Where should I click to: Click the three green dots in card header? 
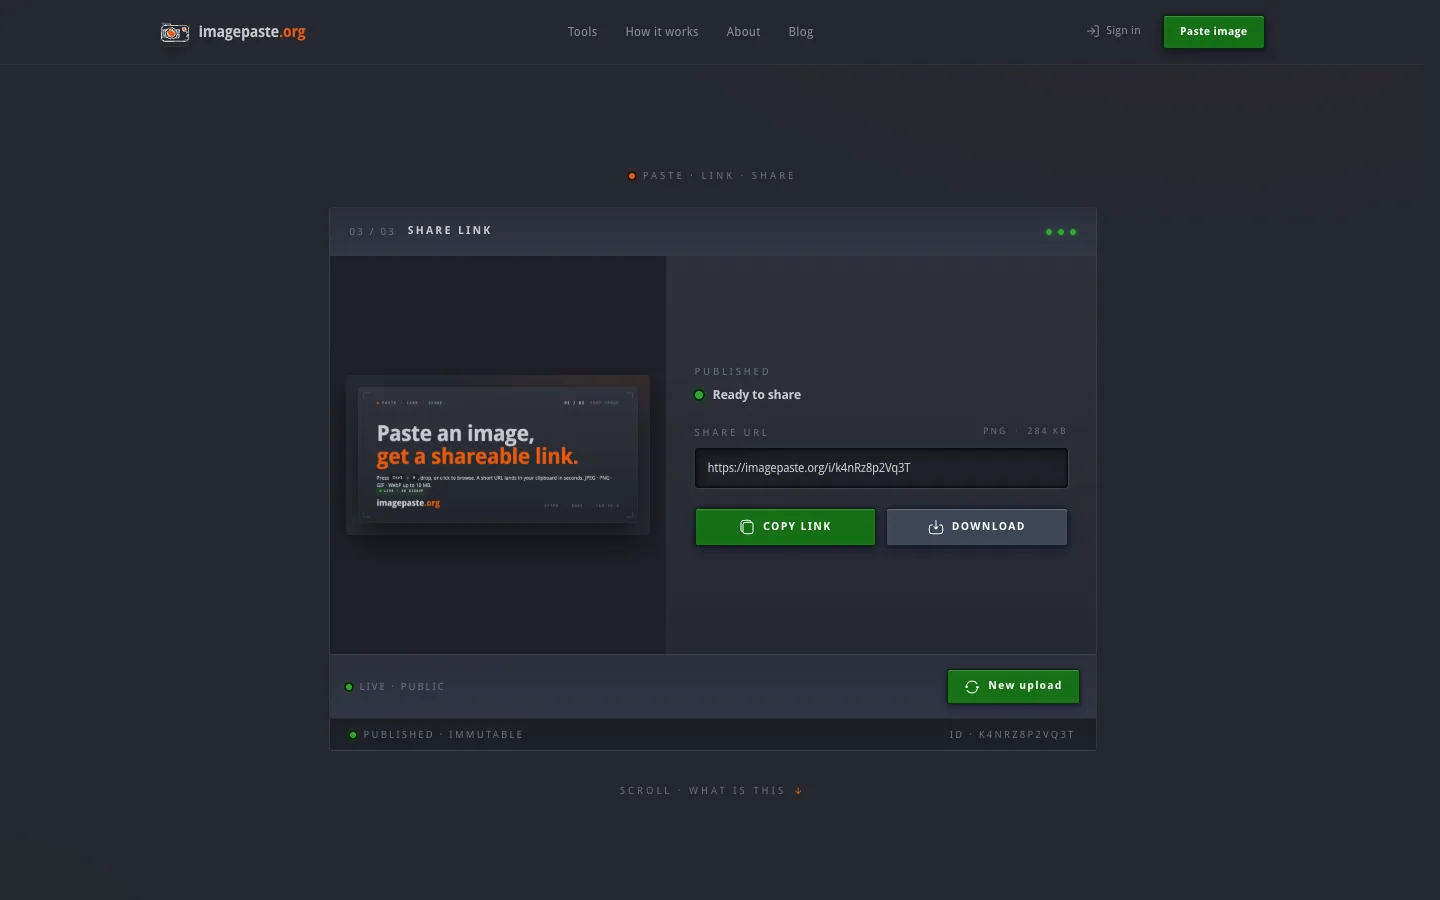tap(1061, 232)
